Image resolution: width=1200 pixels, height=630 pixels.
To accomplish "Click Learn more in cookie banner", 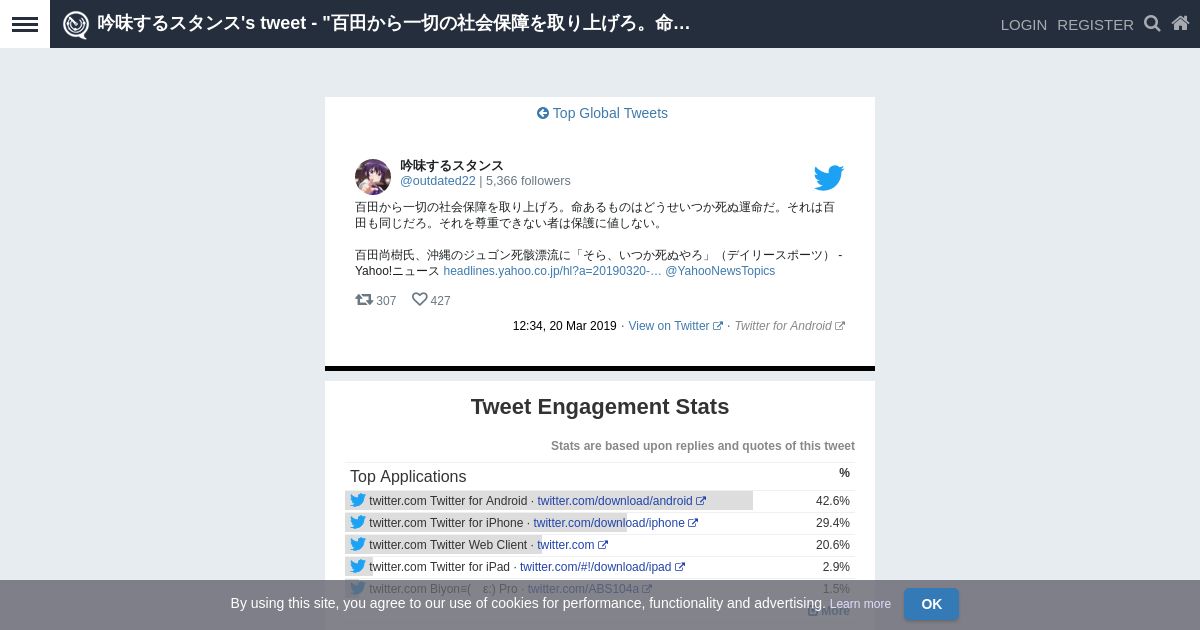I will pos(860,604).
